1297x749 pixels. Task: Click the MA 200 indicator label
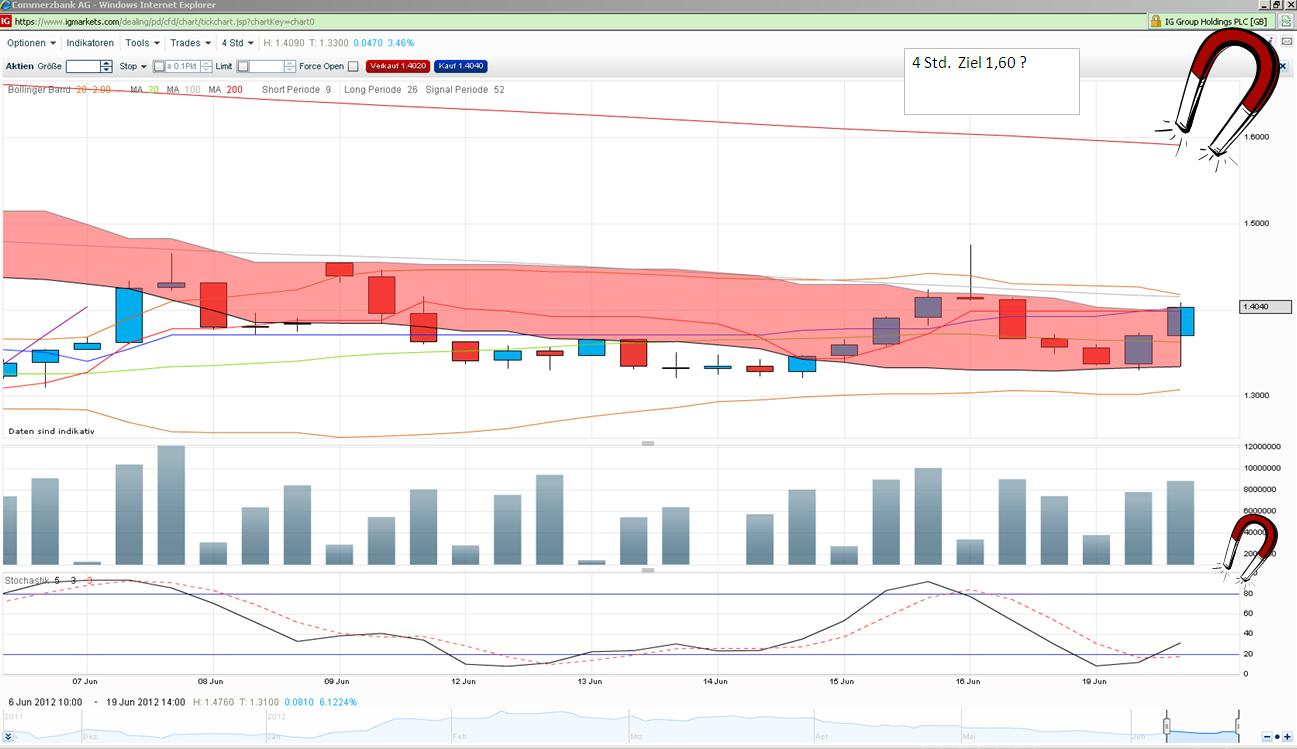coord(226,90)
